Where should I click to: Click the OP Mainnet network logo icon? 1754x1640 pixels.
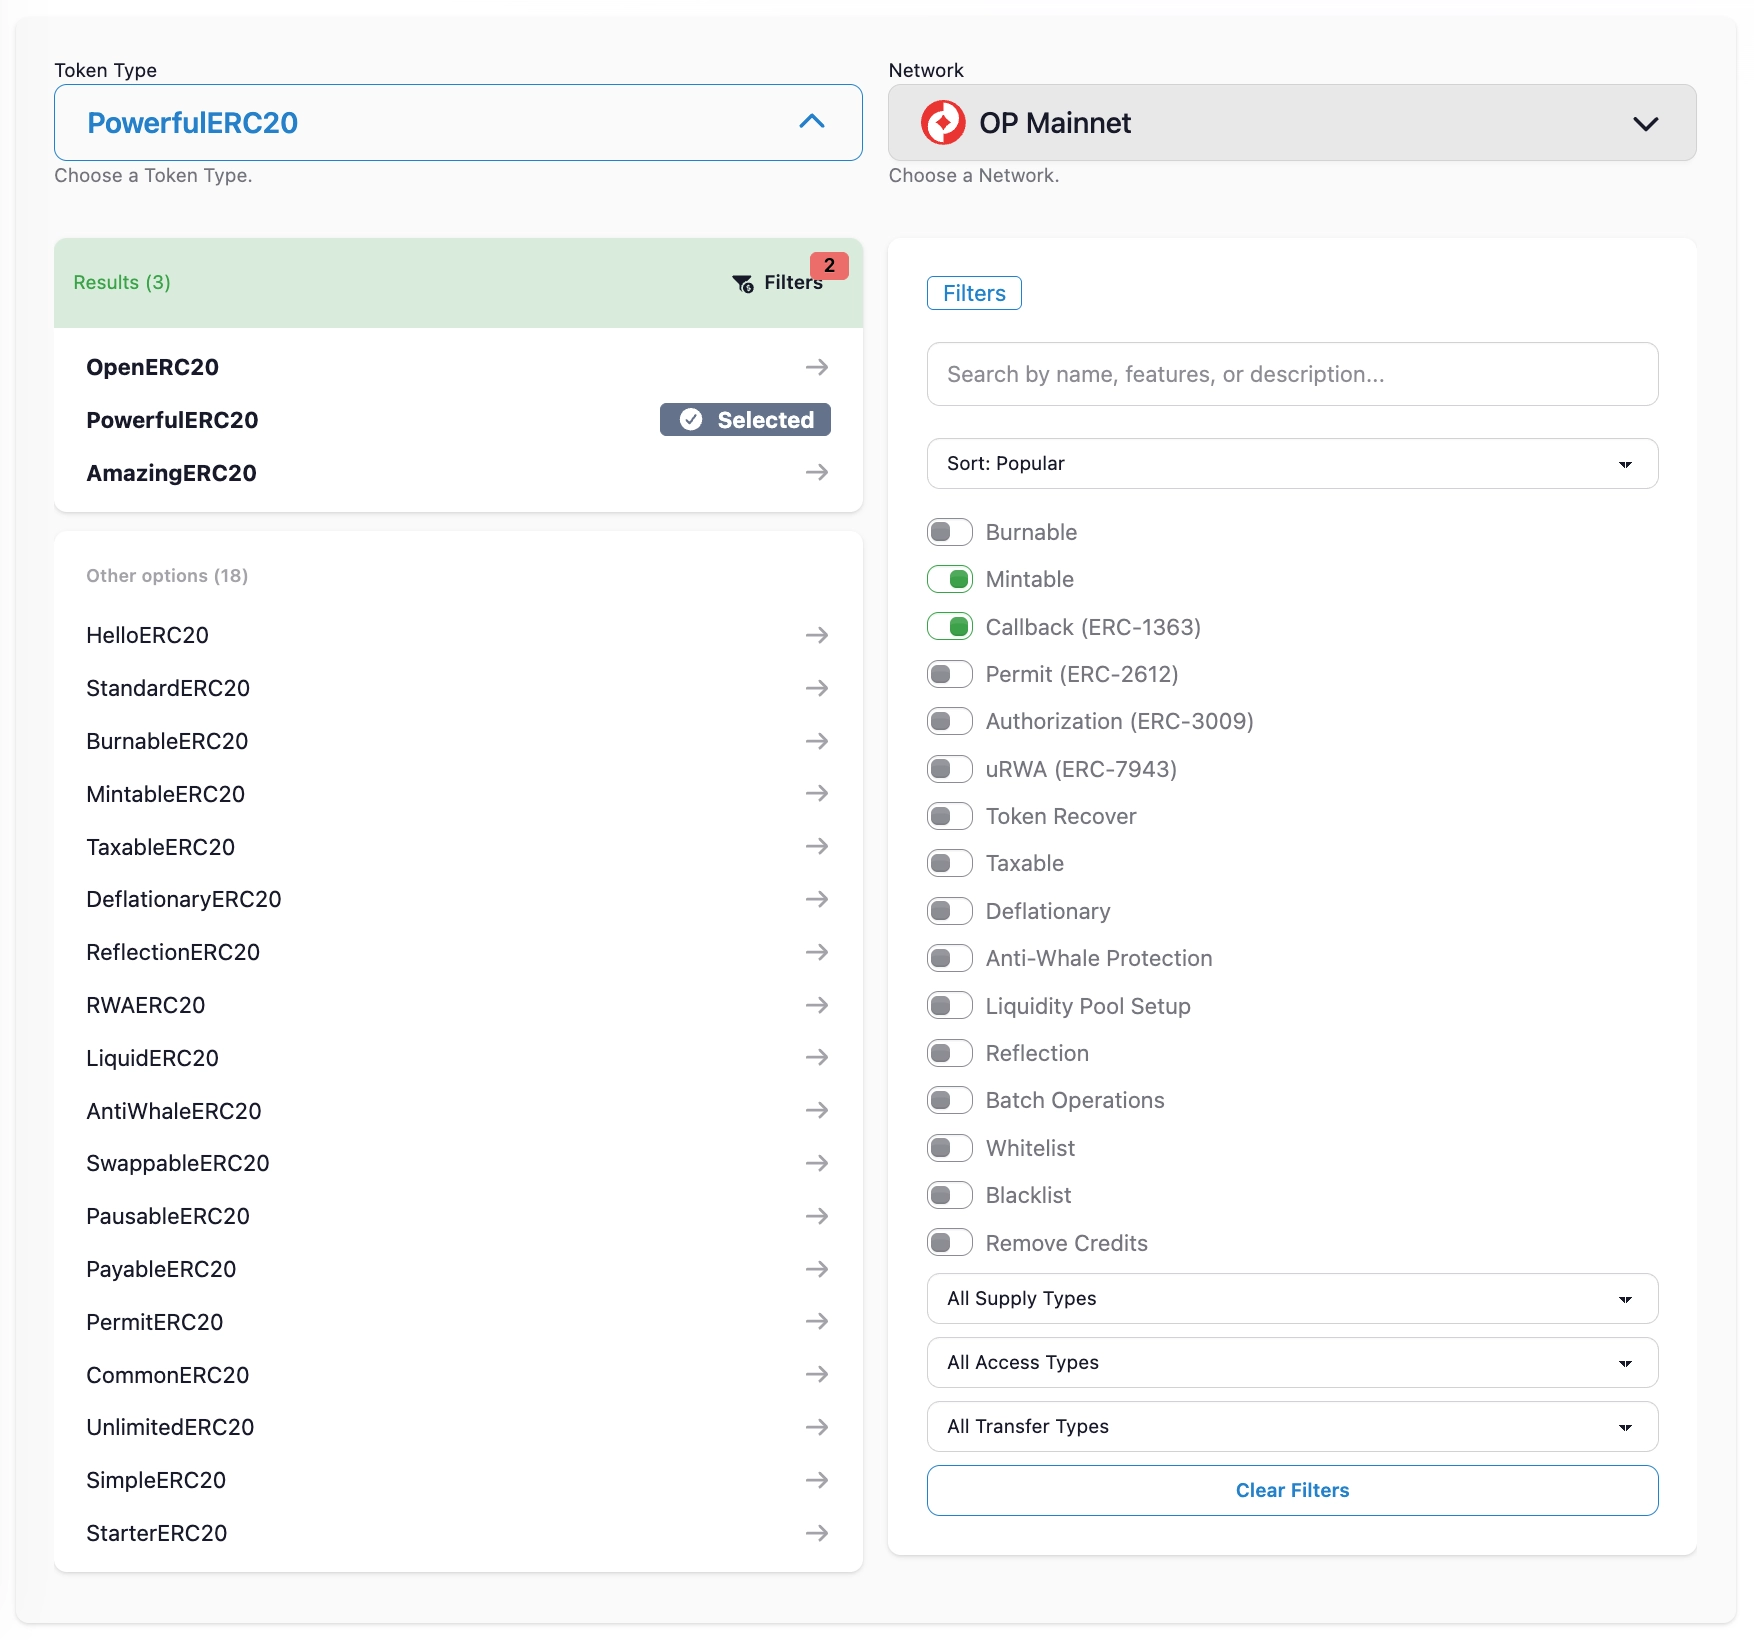point(942,123)
